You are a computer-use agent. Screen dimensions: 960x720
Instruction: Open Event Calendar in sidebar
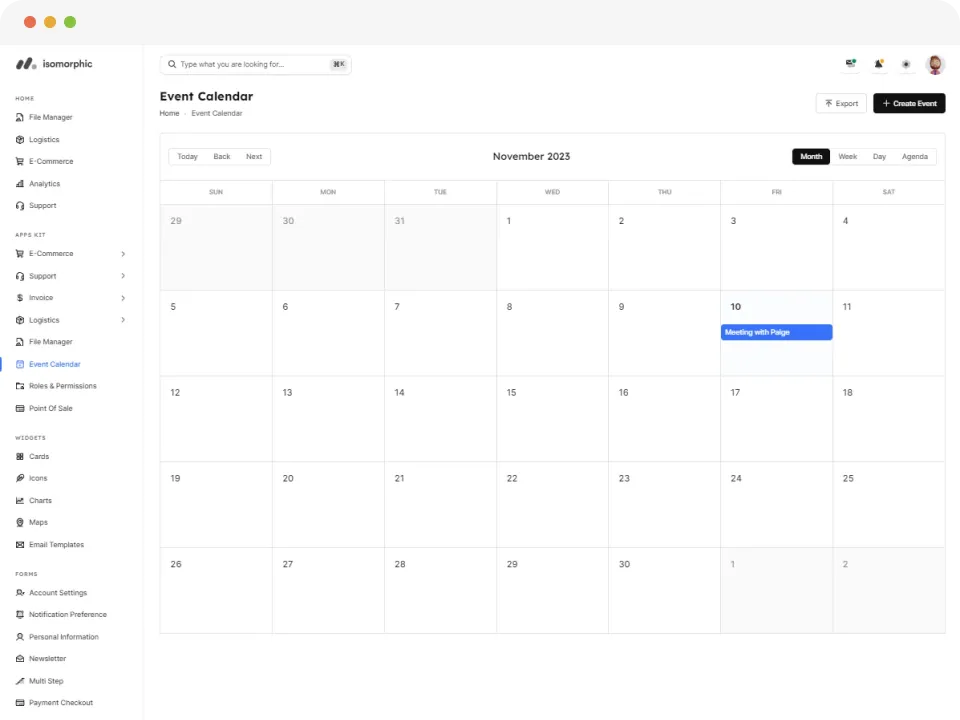tap(54, 364)
